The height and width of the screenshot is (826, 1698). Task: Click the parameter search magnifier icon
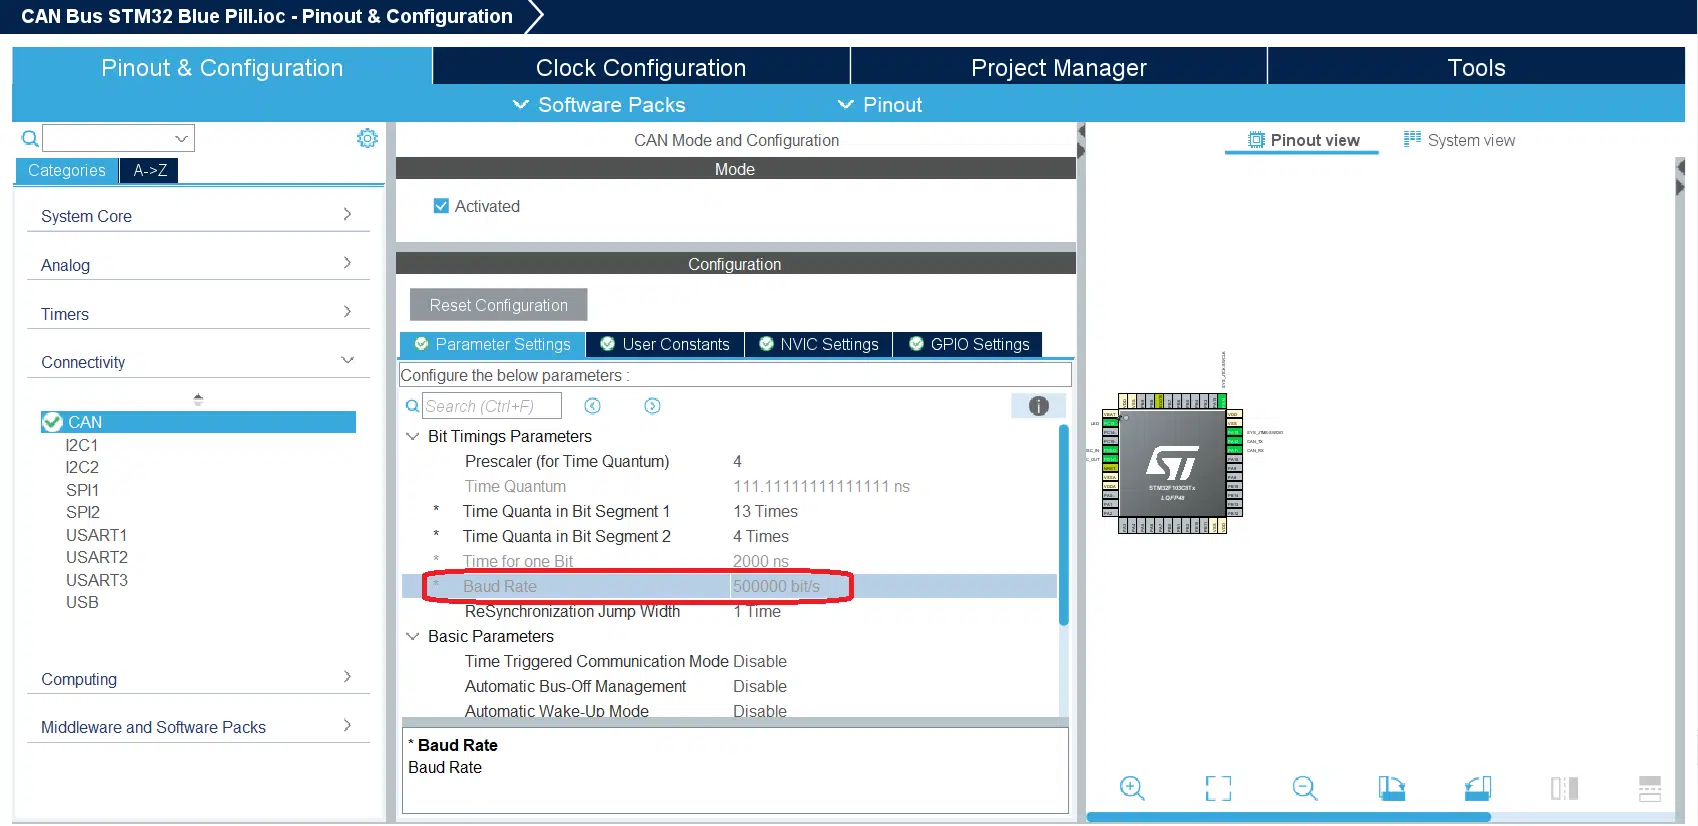(412, 406)
